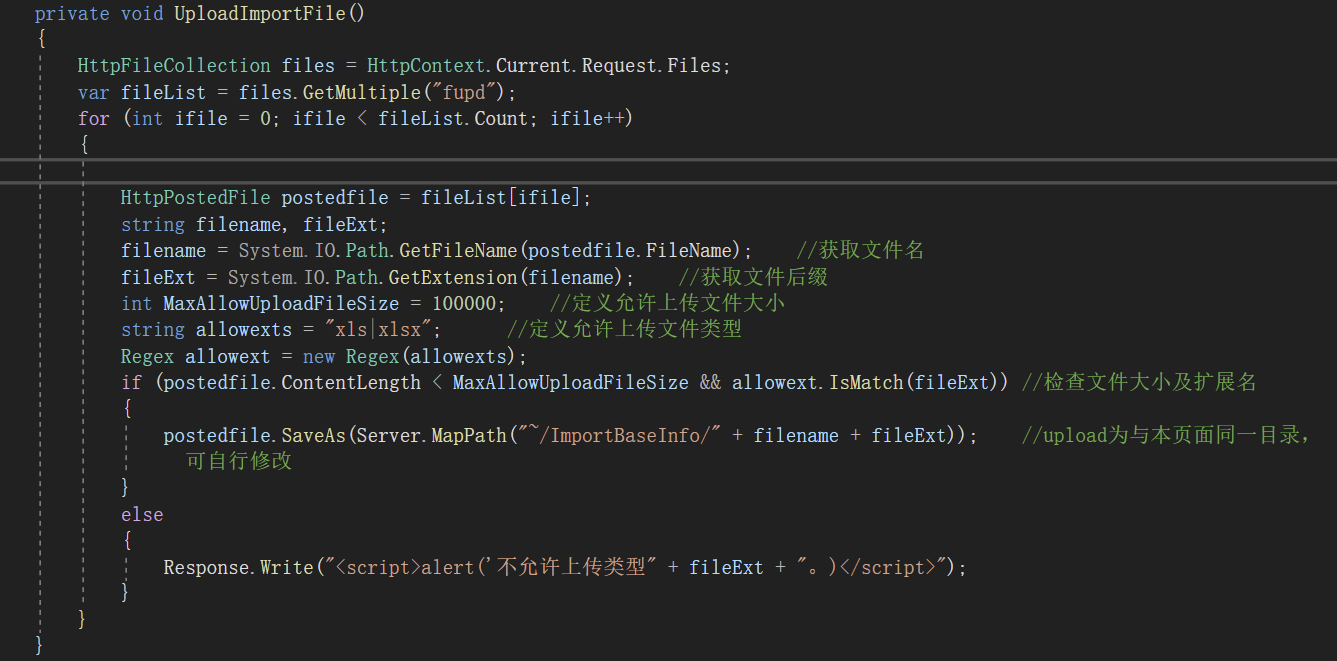Click the GetFileName method call
The width and height of the screenshot is (1337, 661).
pyautogui.click(x=458, y=250)
